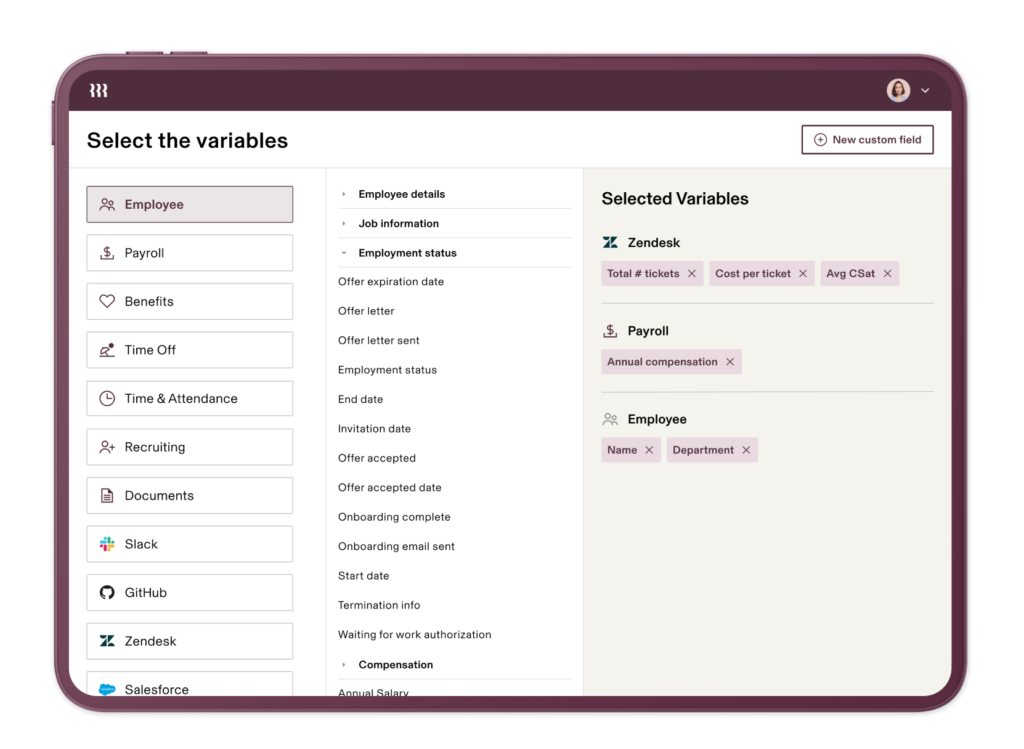
Task: Click the Time & Attendance clock icon
Action: [107, 399]
